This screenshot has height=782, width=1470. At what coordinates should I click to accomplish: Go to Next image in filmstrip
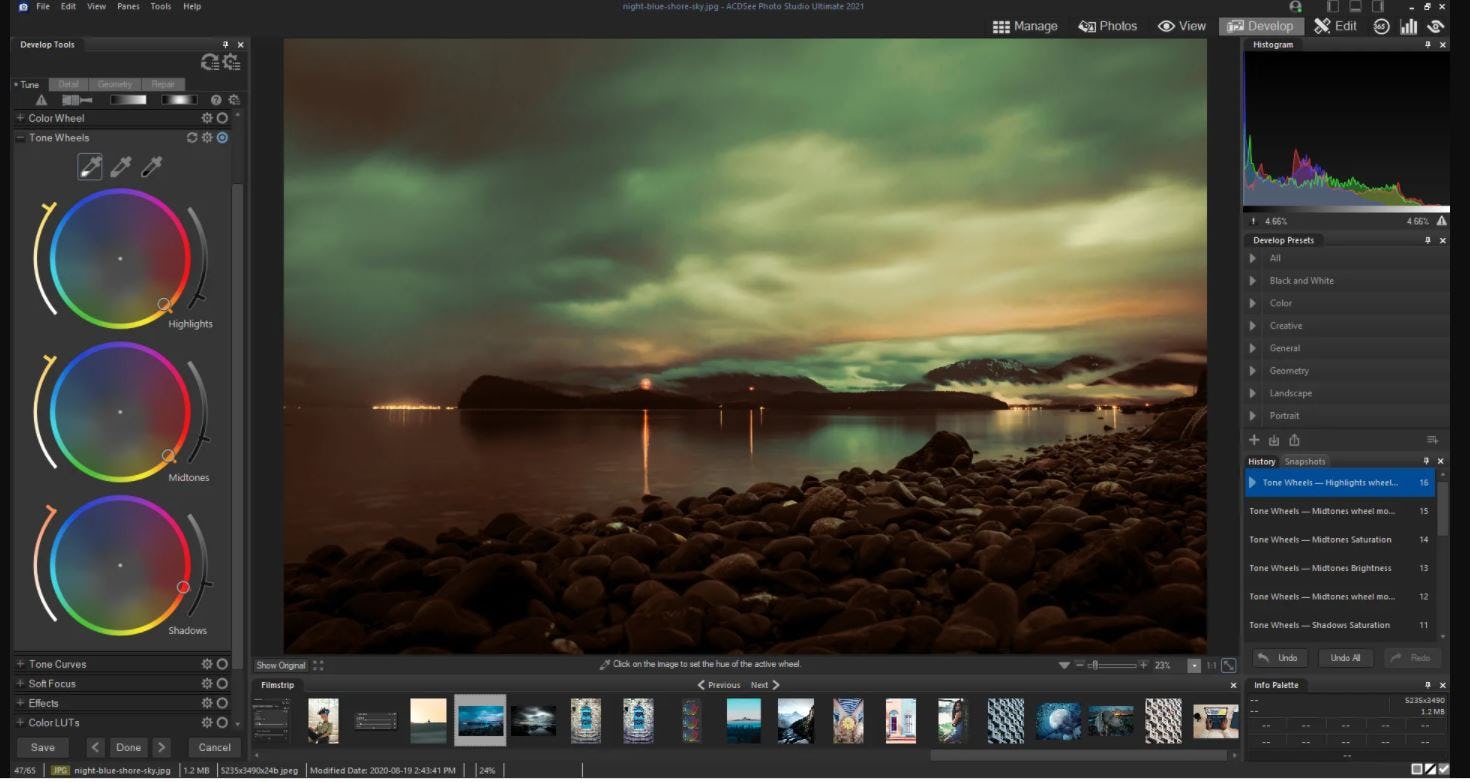[765, 685]
